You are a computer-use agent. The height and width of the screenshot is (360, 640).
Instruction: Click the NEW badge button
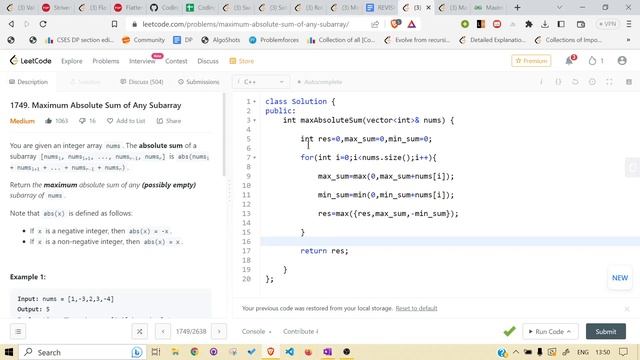tap(620, 278)
